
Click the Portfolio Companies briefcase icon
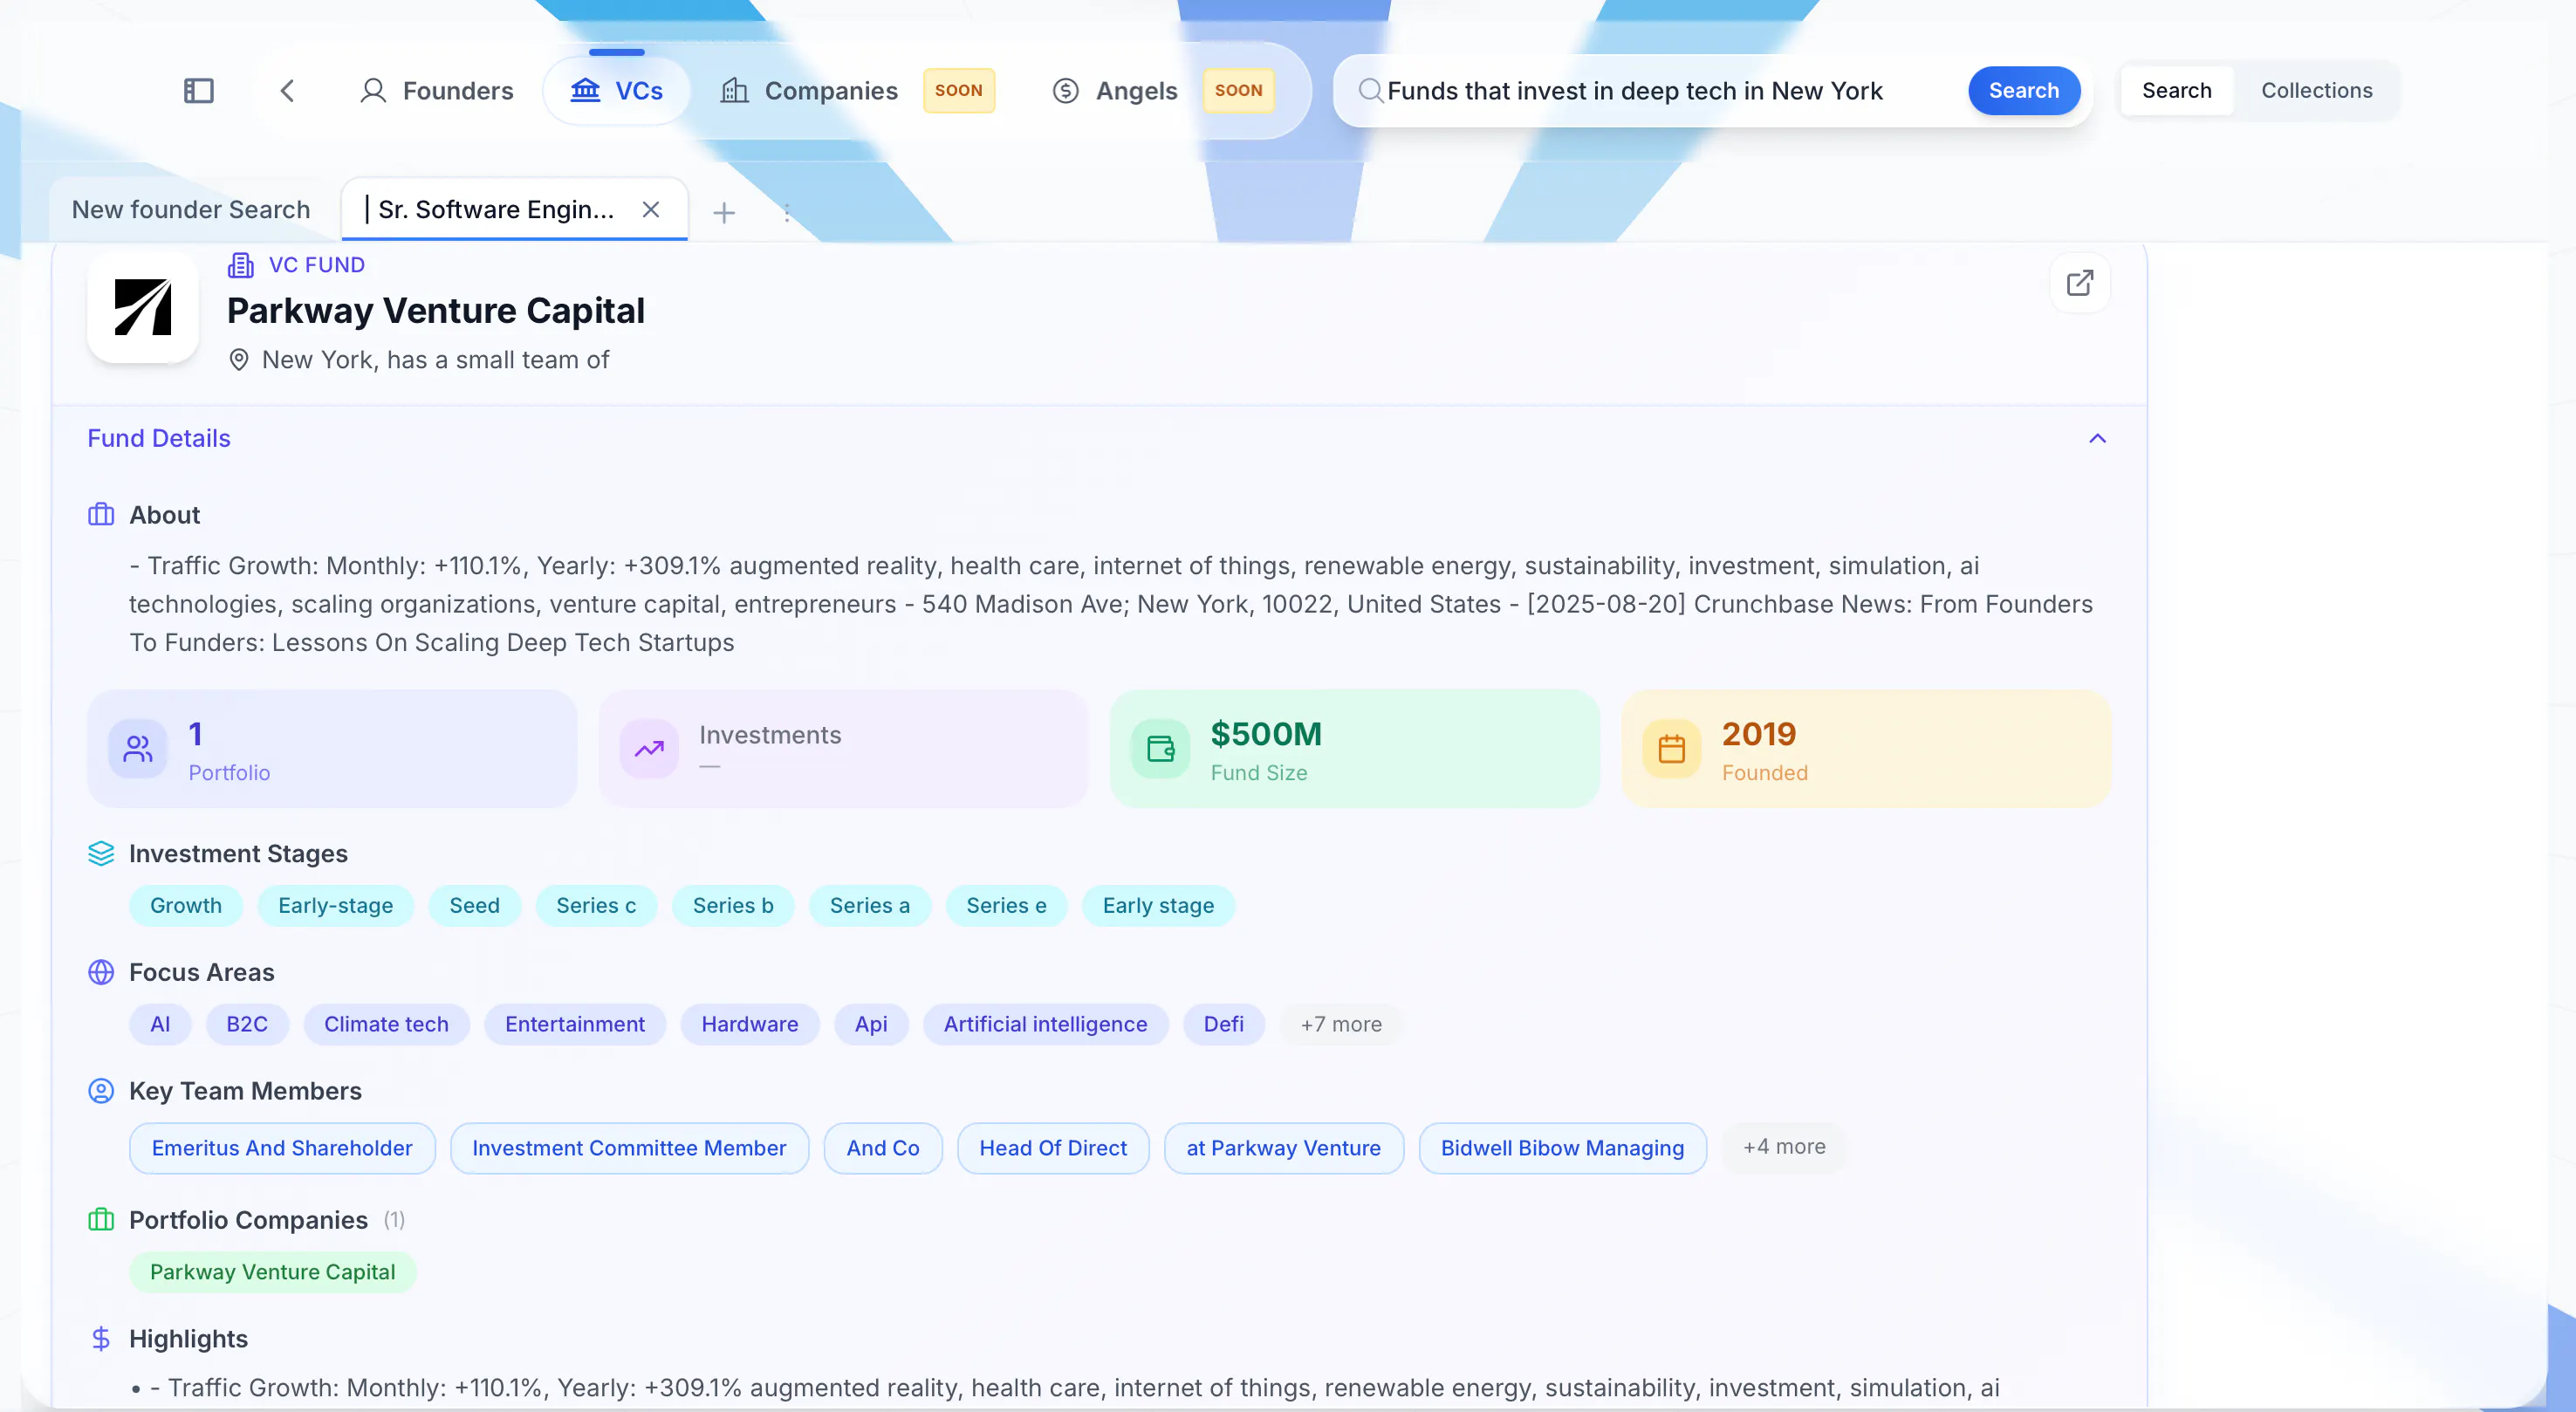click(101, 1220)
